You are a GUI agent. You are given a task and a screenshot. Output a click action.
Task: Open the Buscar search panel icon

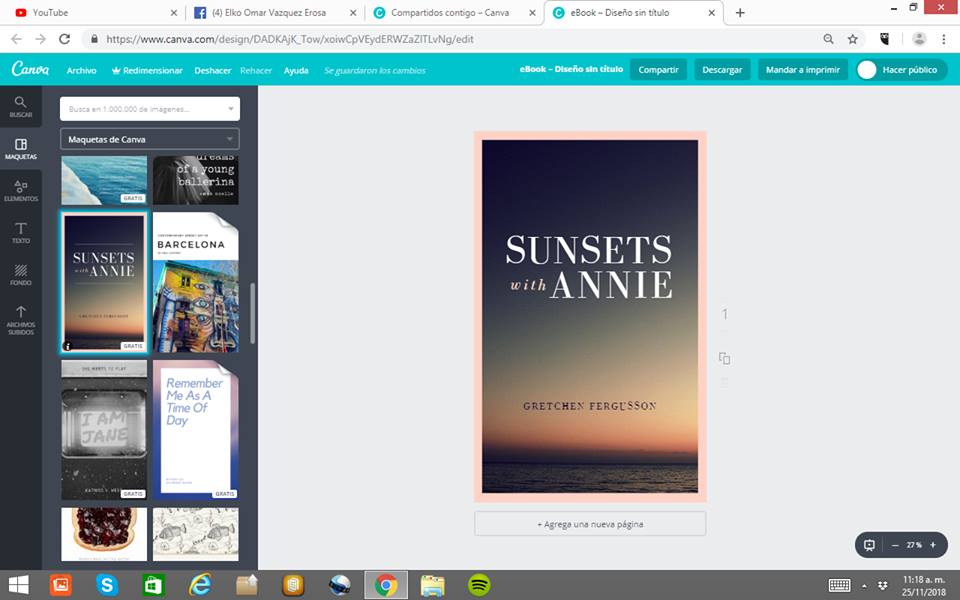click(x=20, y=106)
